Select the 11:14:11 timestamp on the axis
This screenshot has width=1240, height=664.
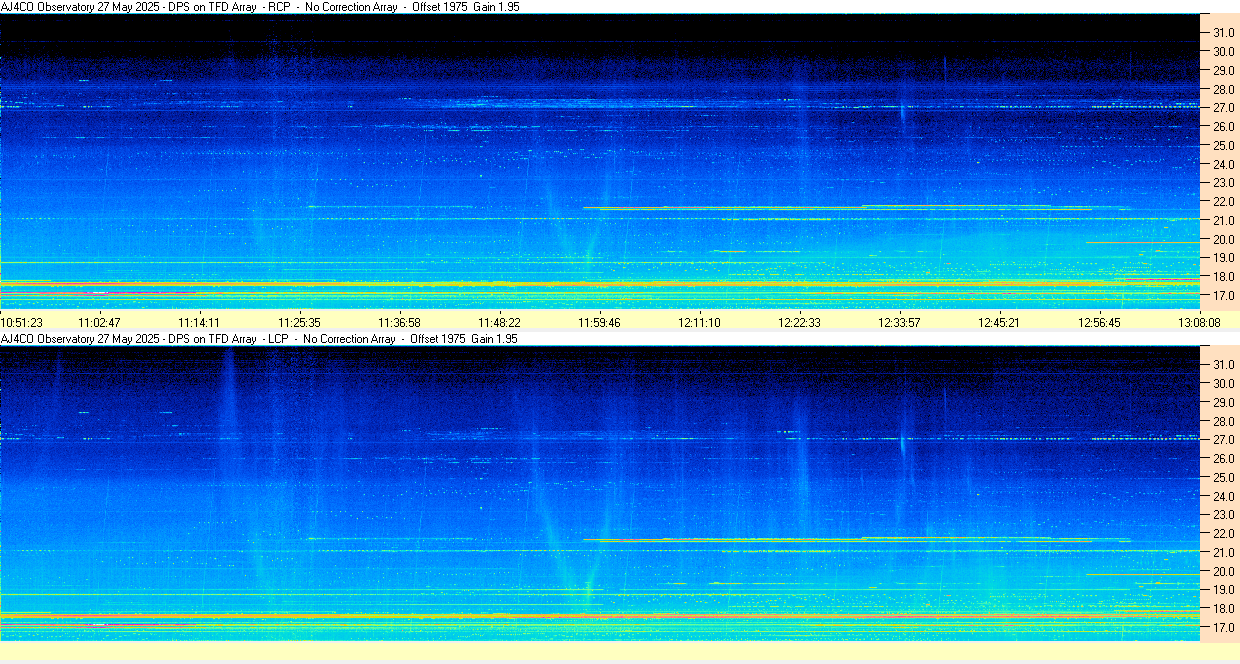(199, 322)
